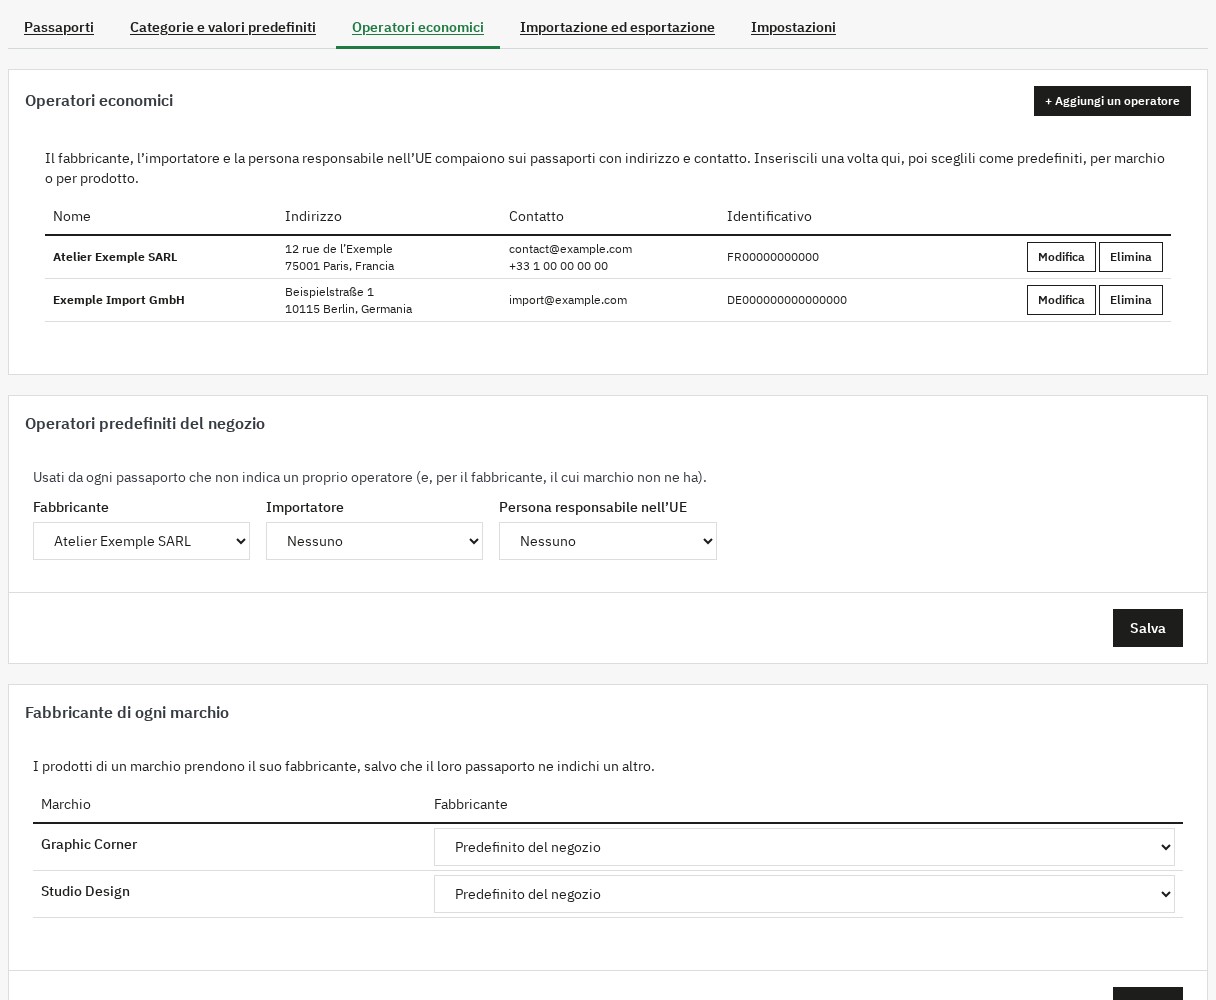The height and width of the screenshot is (1000, 1216).
Task: Click identifier DE000000000000000
Action: (x=787, y=300)
